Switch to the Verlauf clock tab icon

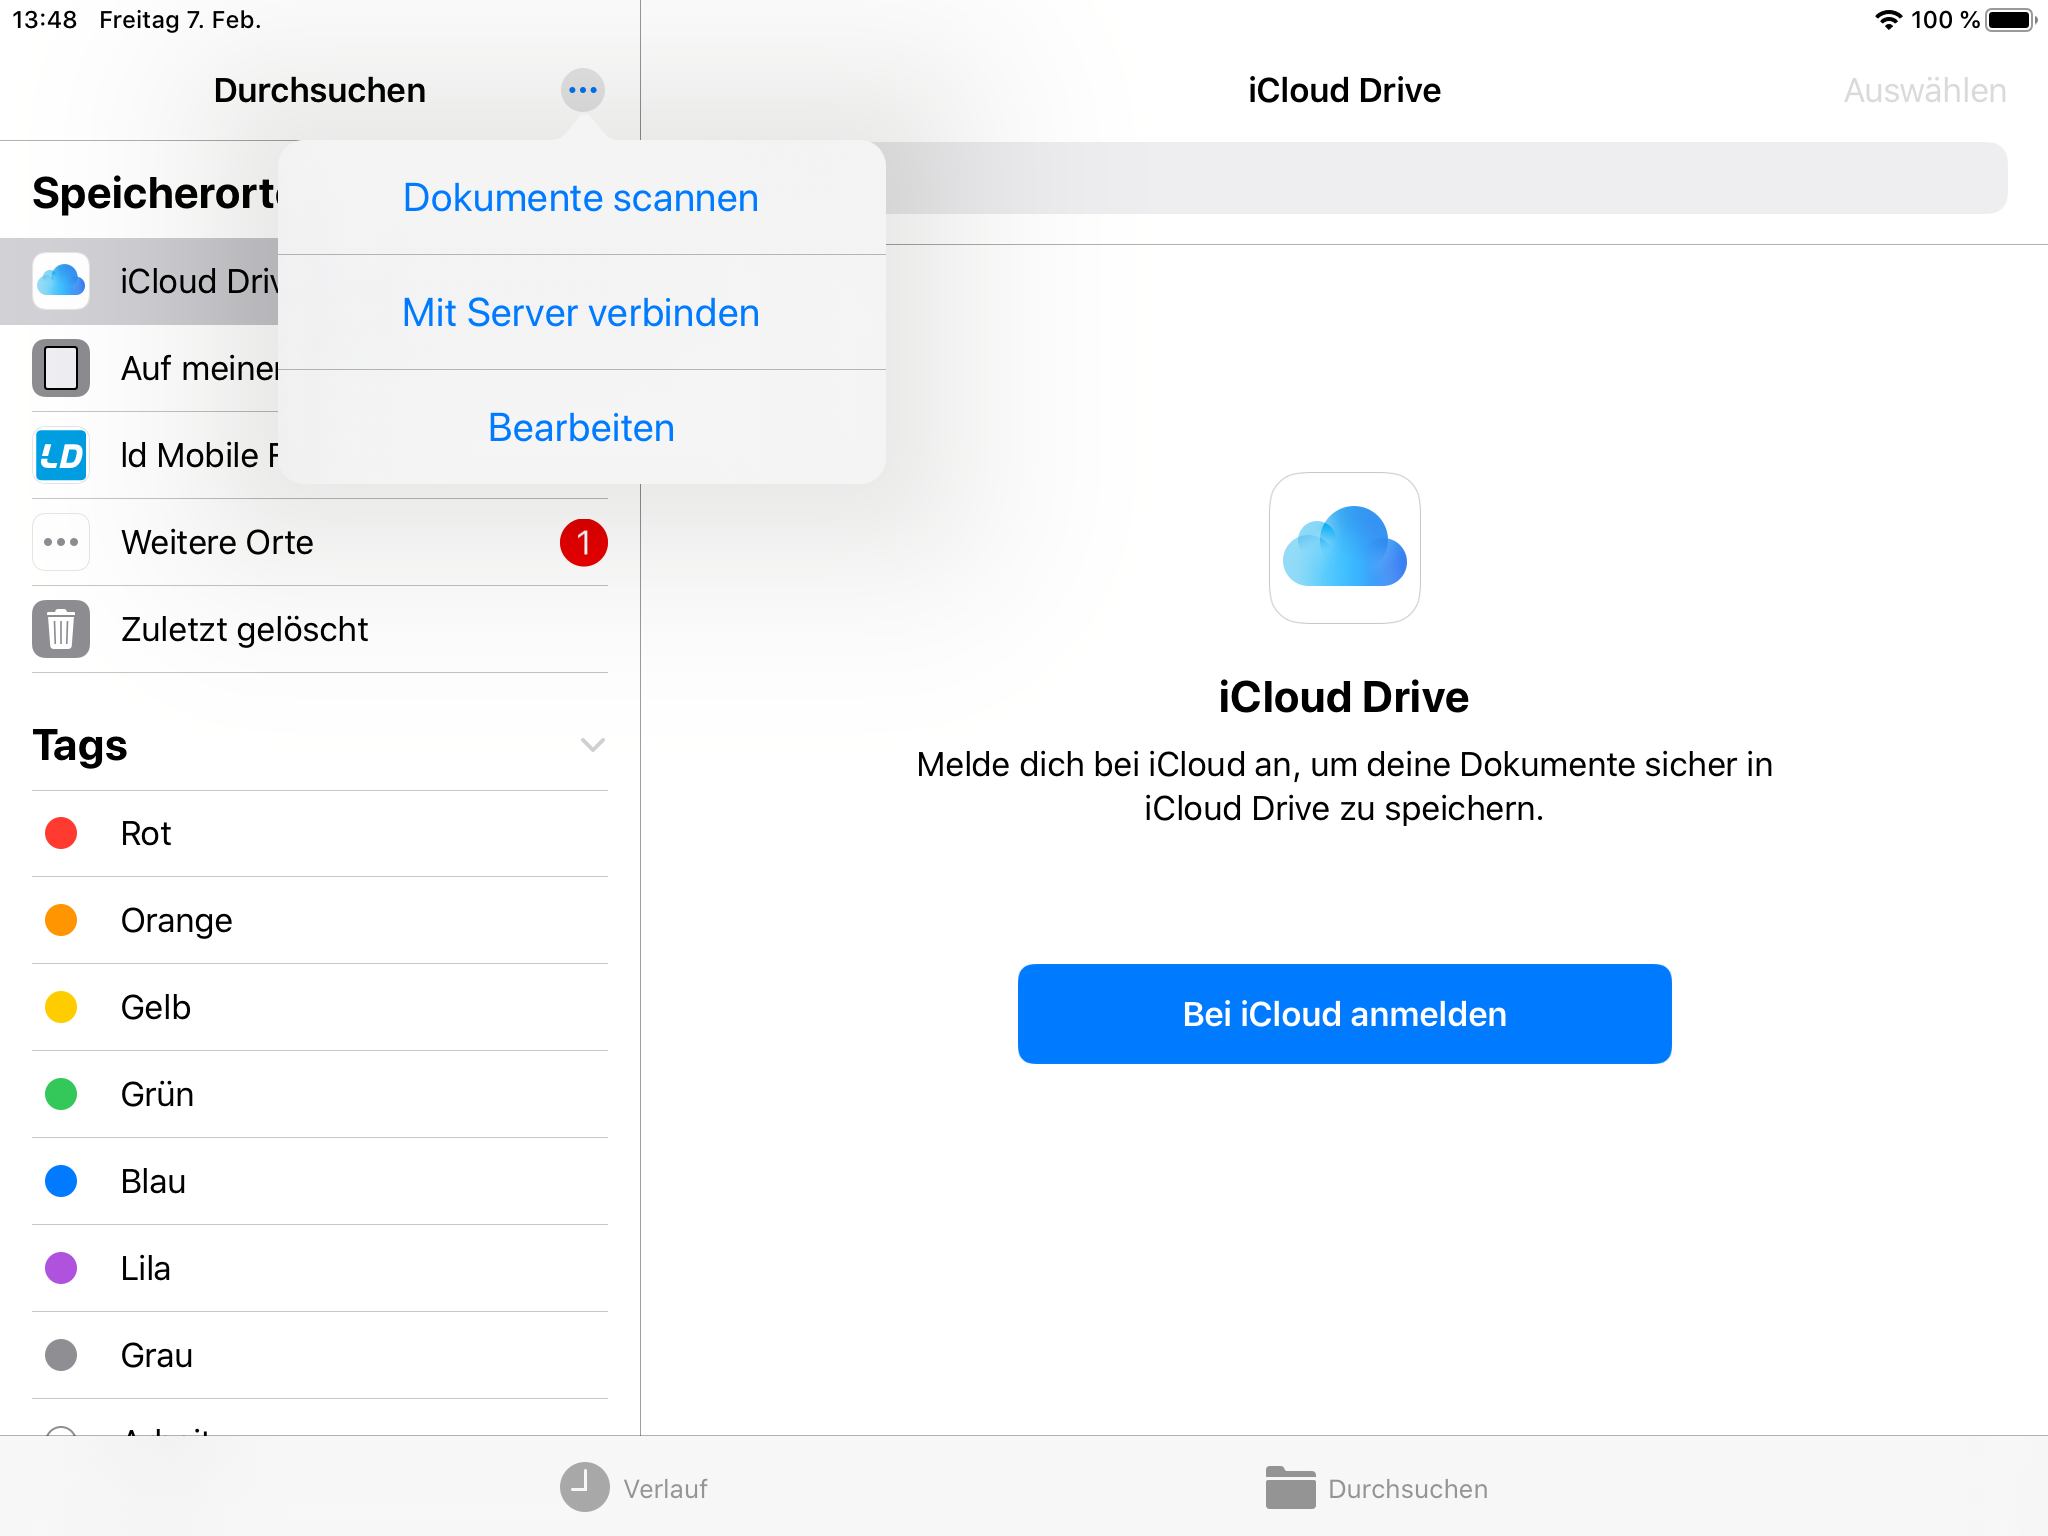(584, 1487)
